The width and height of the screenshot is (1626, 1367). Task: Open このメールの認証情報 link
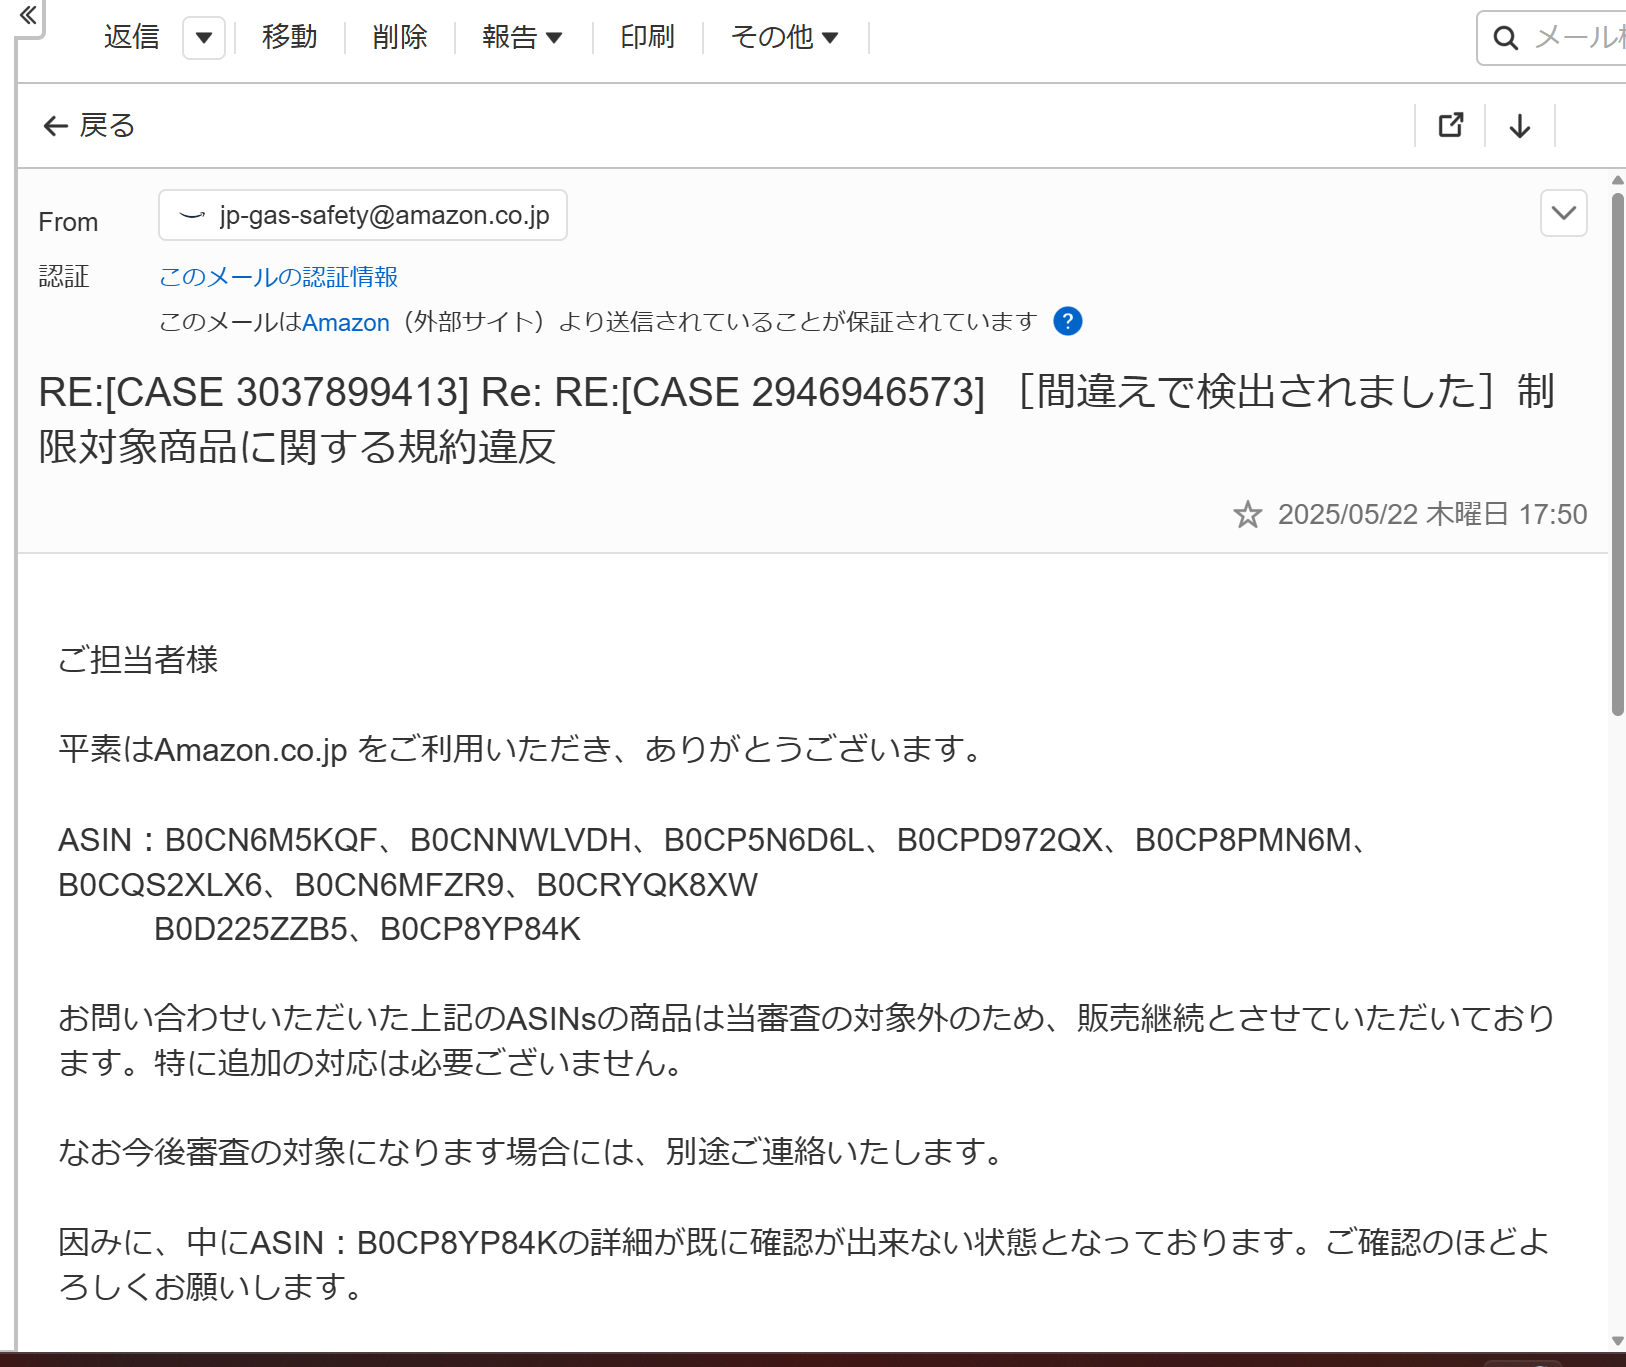click(x=278, y=277)
